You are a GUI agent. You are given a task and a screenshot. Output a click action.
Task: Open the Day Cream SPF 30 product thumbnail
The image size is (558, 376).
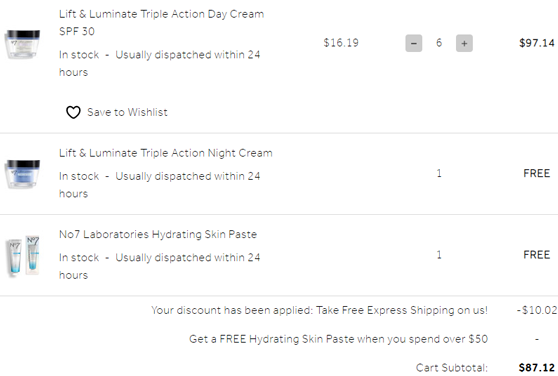tap(22, 44)
